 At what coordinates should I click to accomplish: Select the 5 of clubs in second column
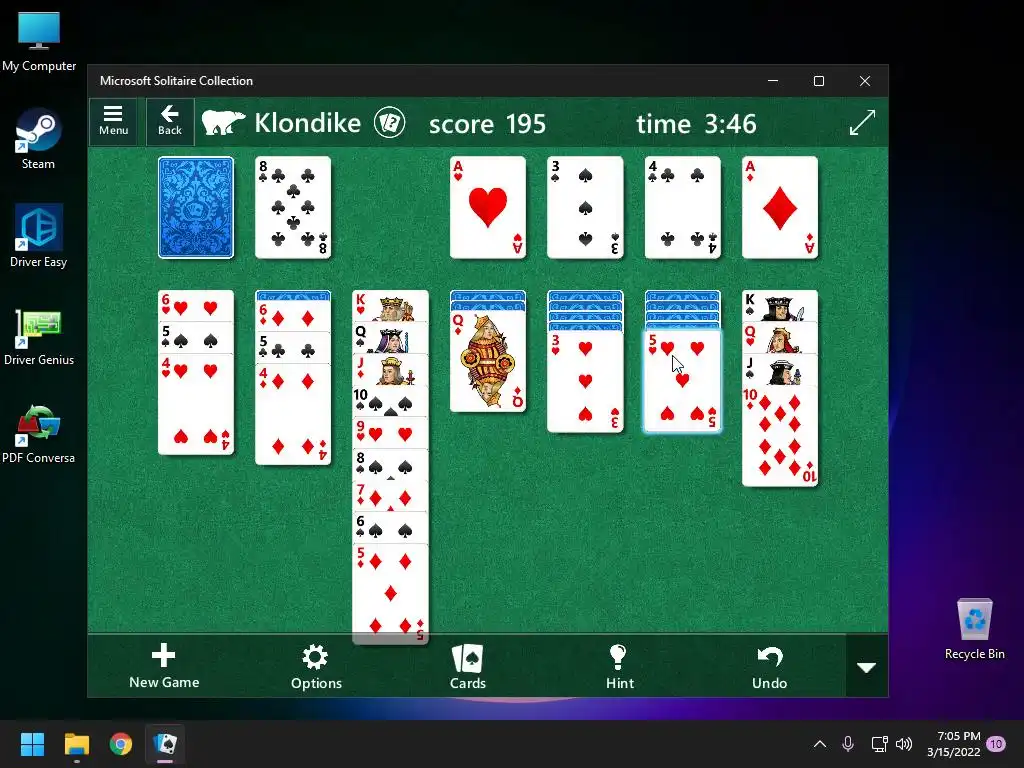coord(293,349)
